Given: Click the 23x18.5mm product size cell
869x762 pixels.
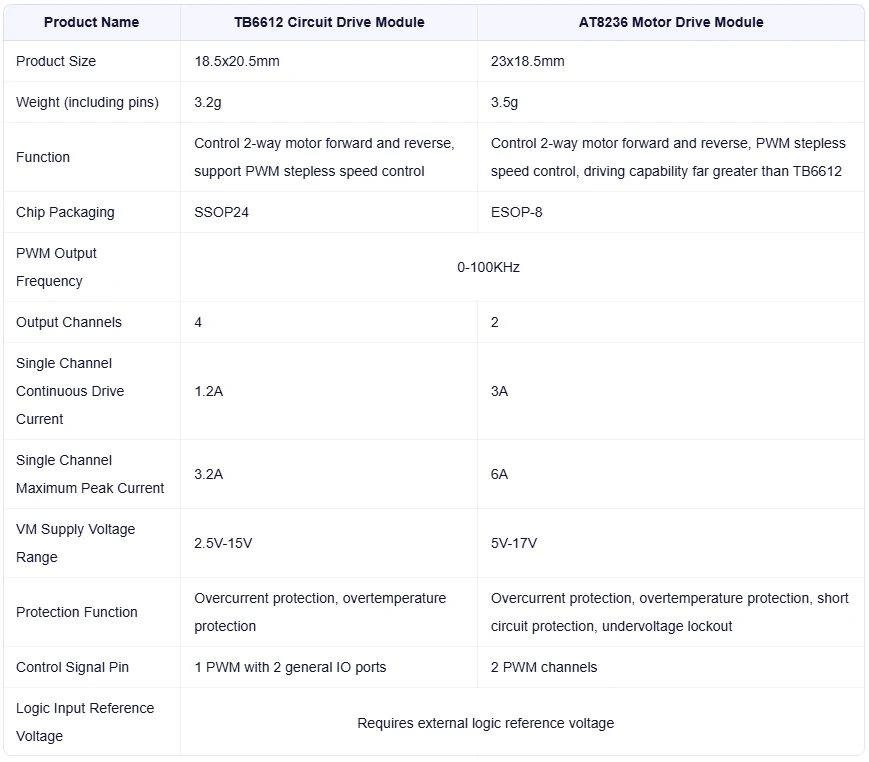Looking at the screenshot, I should pyautogui.click(x=527, y=61).
